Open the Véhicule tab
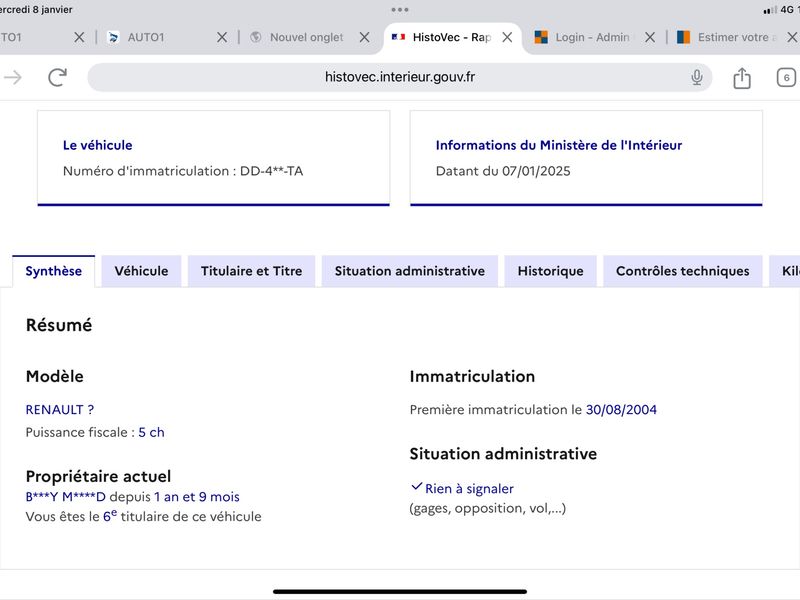 coord(141,271)
